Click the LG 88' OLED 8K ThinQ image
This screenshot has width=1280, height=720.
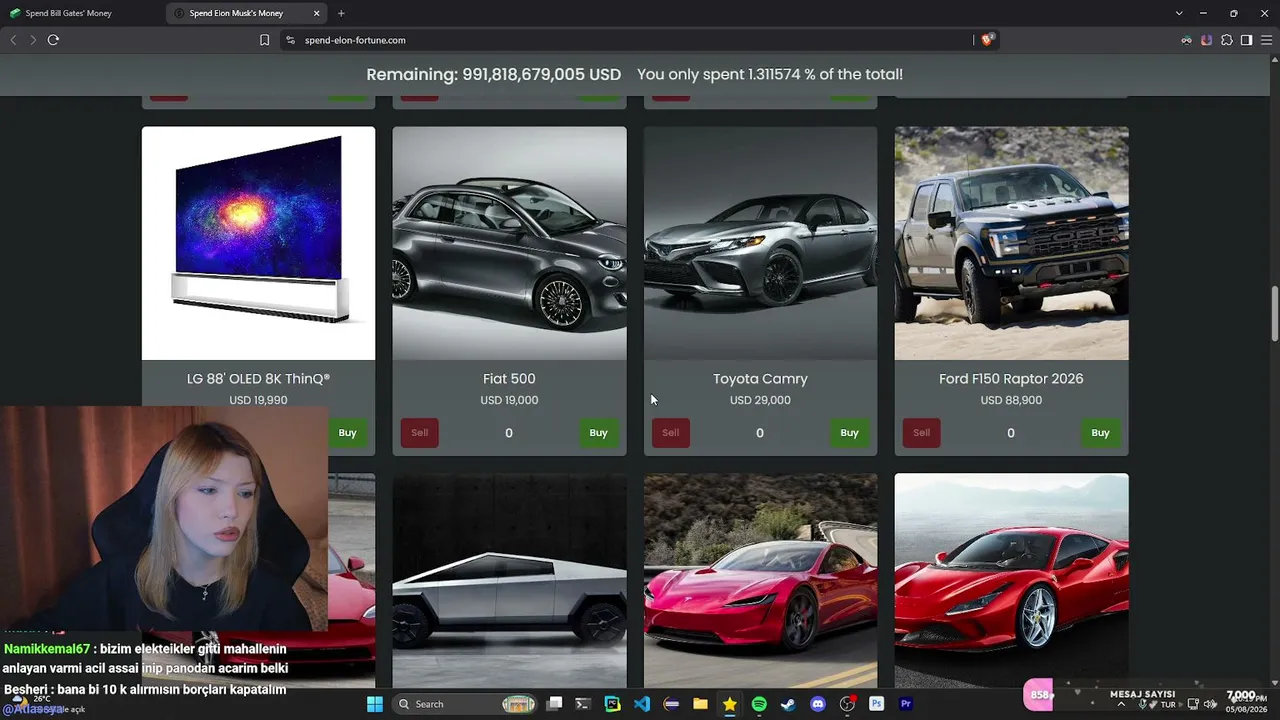pos(258,243)
